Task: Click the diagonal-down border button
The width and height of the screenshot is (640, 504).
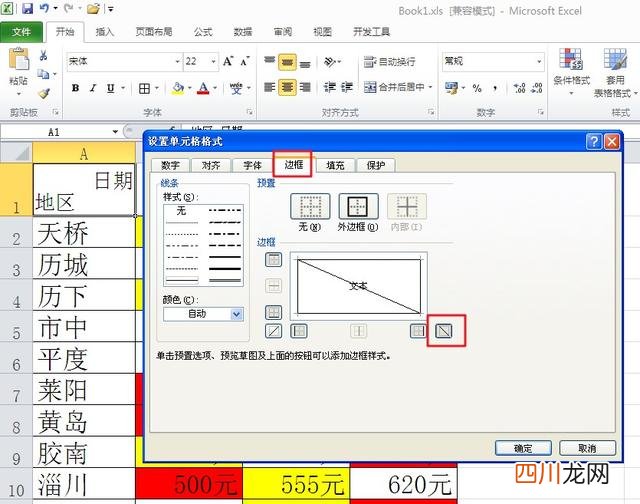Action: point(444,331)
